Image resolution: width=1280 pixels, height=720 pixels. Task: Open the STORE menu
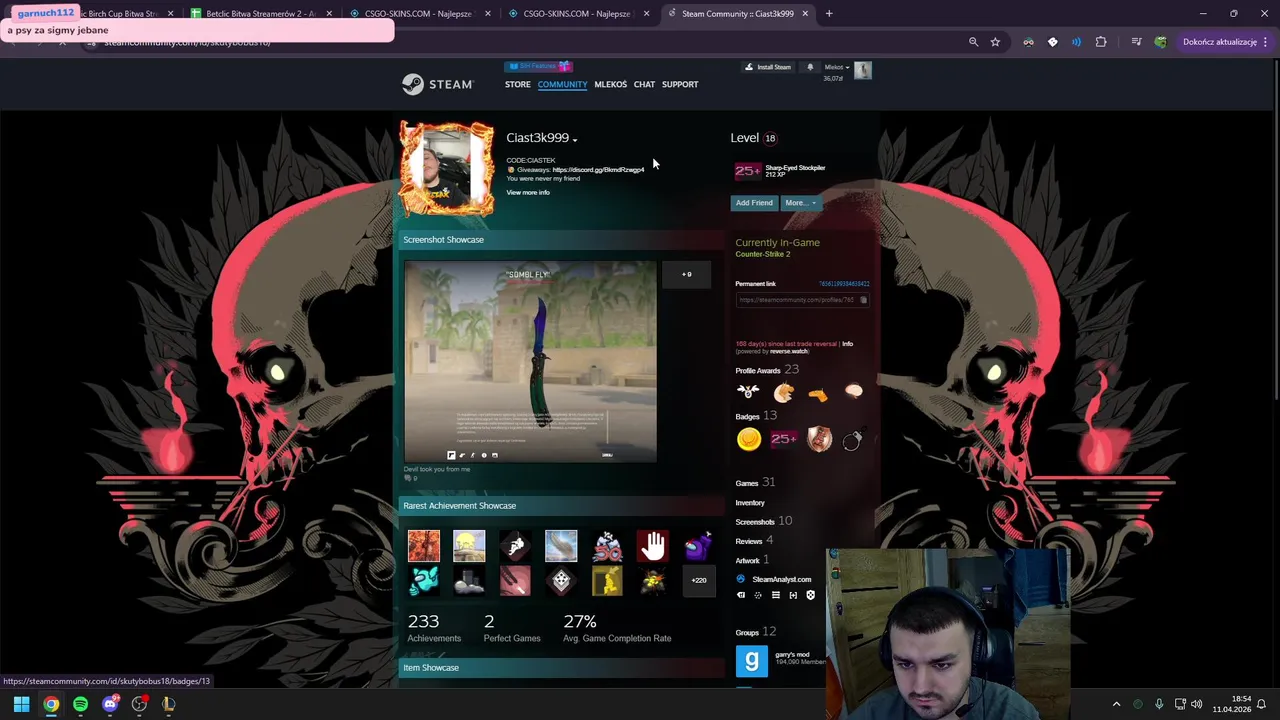pos(518,84)
